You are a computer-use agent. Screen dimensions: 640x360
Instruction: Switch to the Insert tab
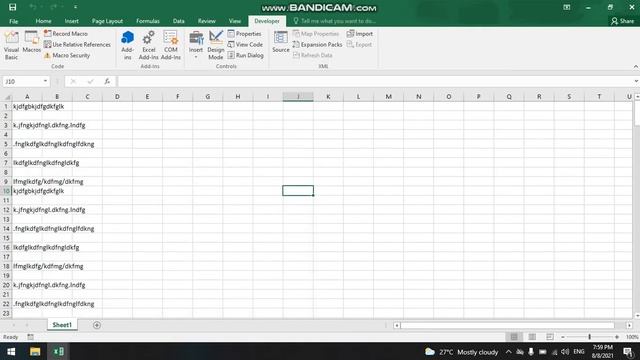point(71,21)
